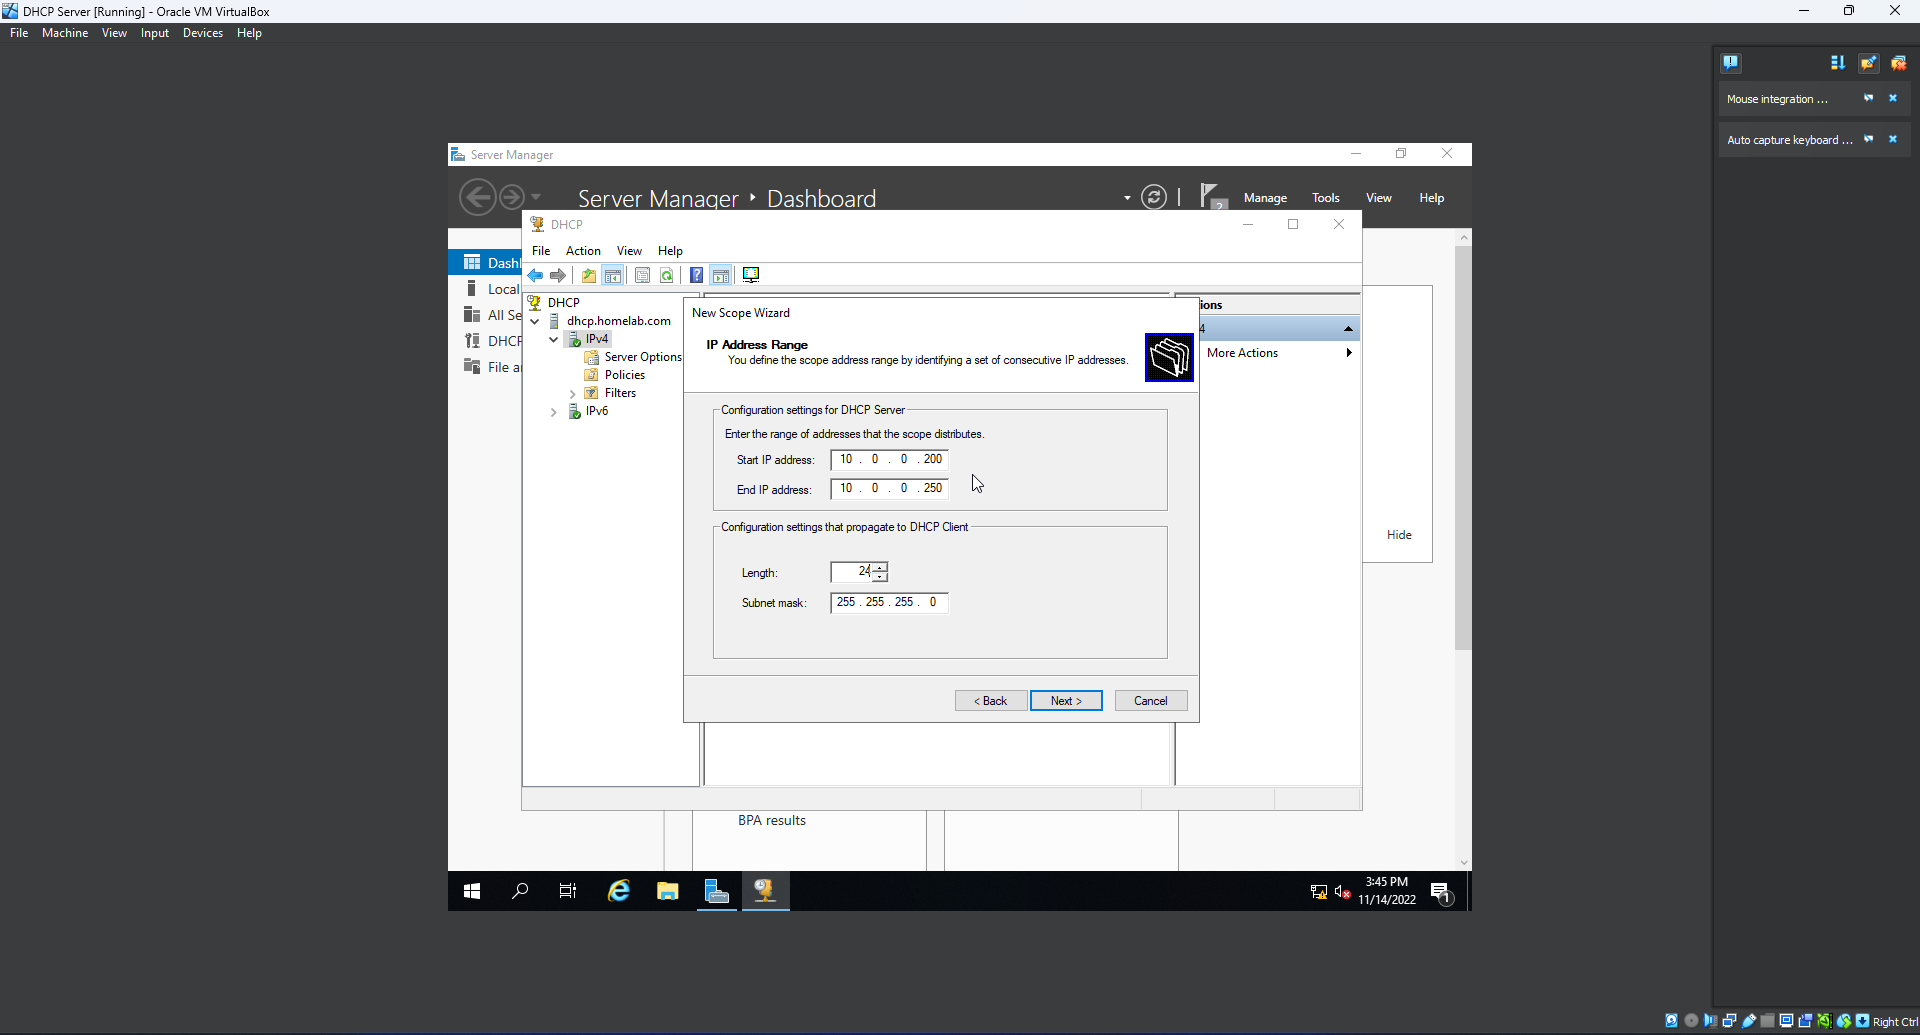The image size is (1920, 1035).
Task: Open VirtualBox notification center icon
Action: click(x=1731, y=63)
